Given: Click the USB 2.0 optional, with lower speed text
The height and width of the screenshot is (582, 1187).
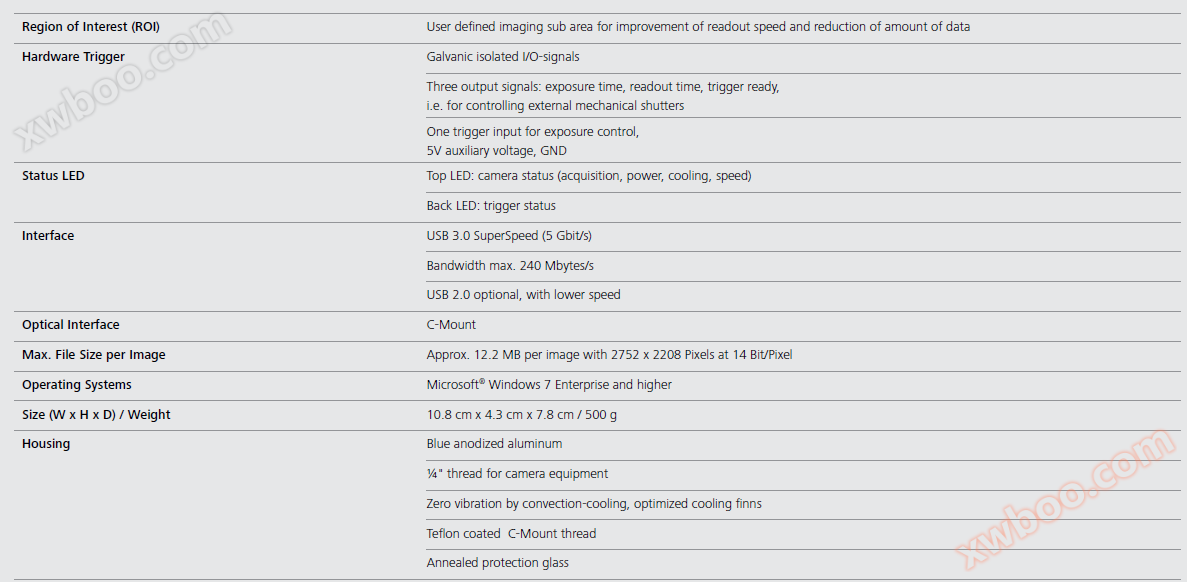Looking at the screenshot, I should 523,295.
